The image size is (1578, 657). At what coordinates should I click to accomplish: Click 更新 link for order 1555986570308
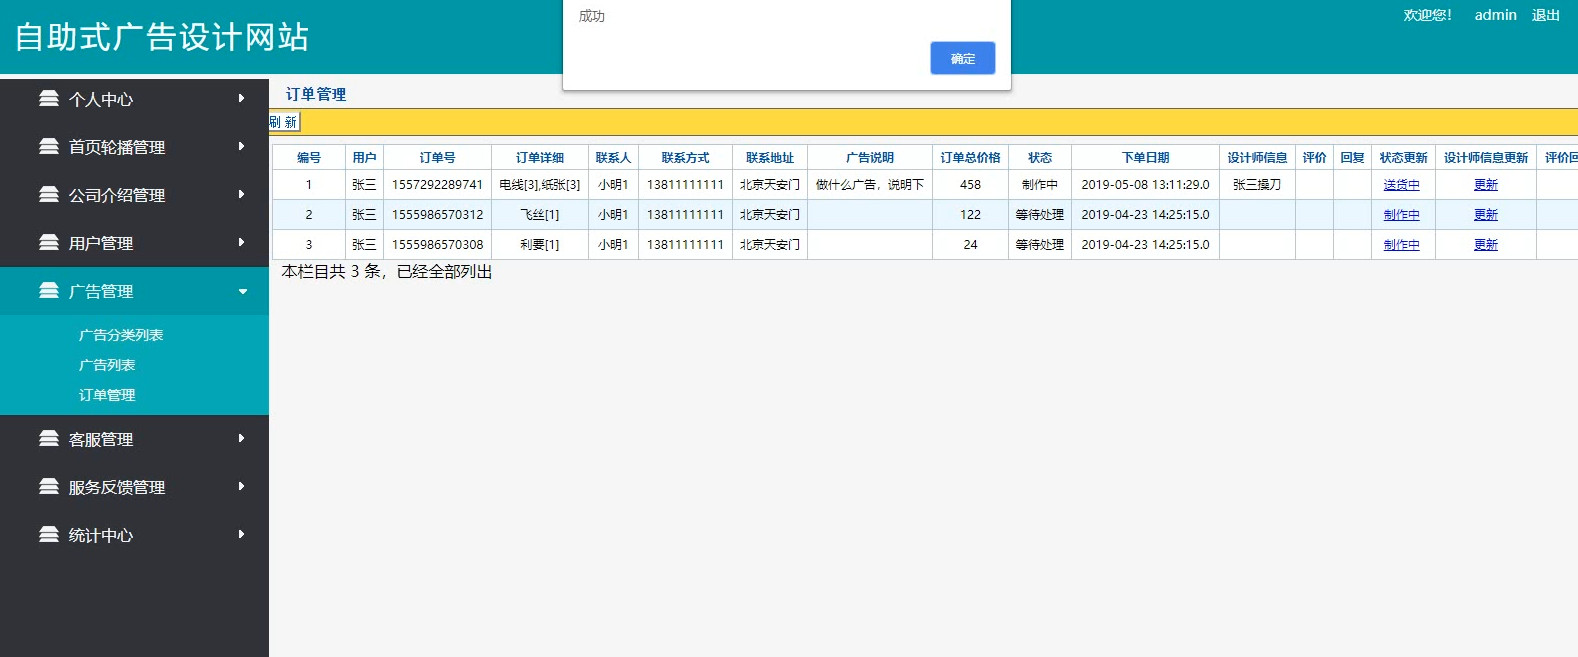click(1485, 245)
